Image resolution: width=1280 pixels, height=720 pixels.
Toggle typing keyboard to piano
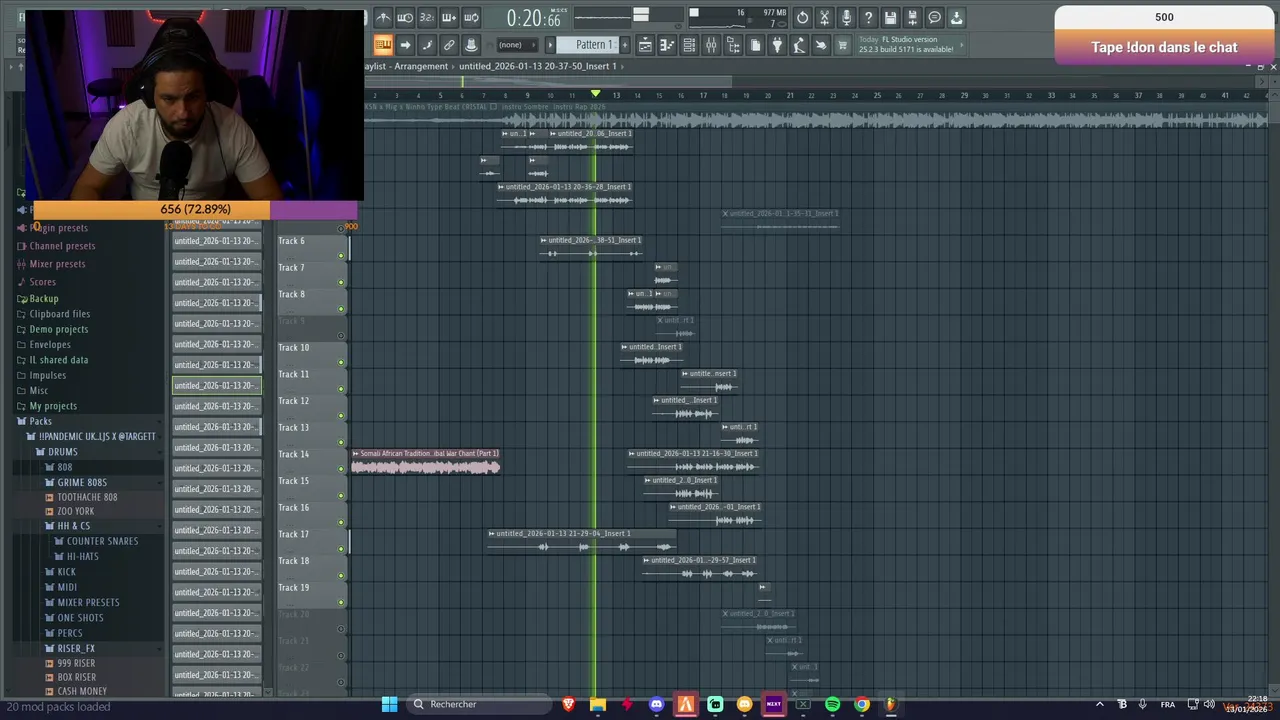pos(383,45)
